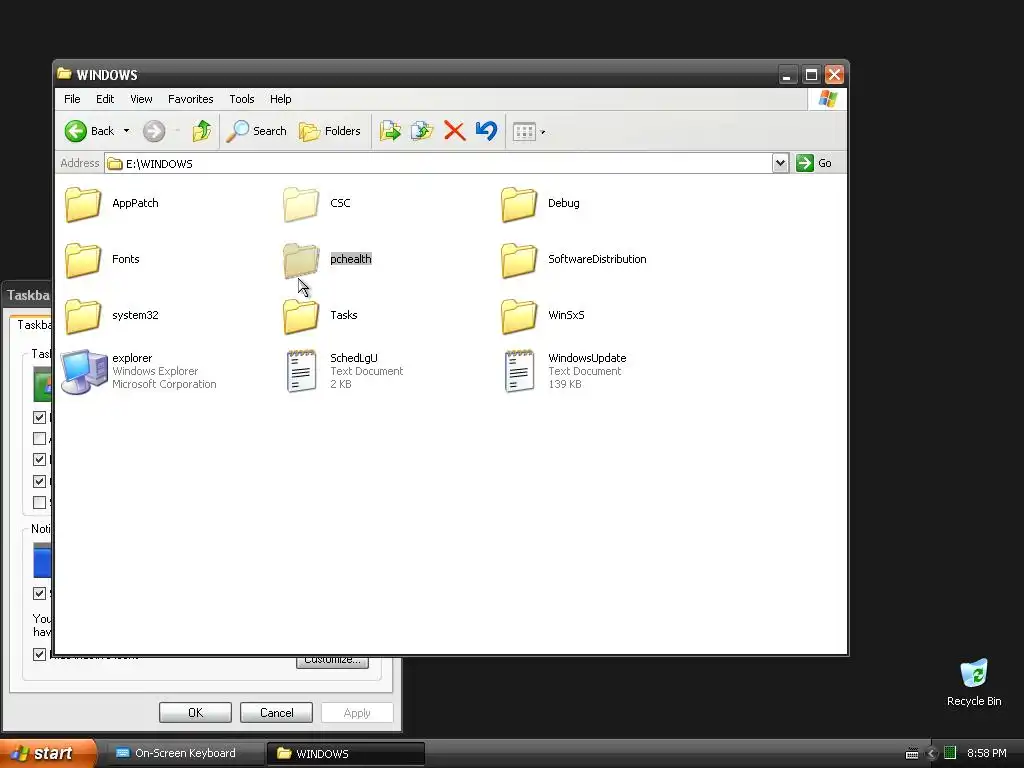Screen dimensions: 1024x768
Task: Click the SoftwareDistribution folder name
Action: tap(597, 259)
